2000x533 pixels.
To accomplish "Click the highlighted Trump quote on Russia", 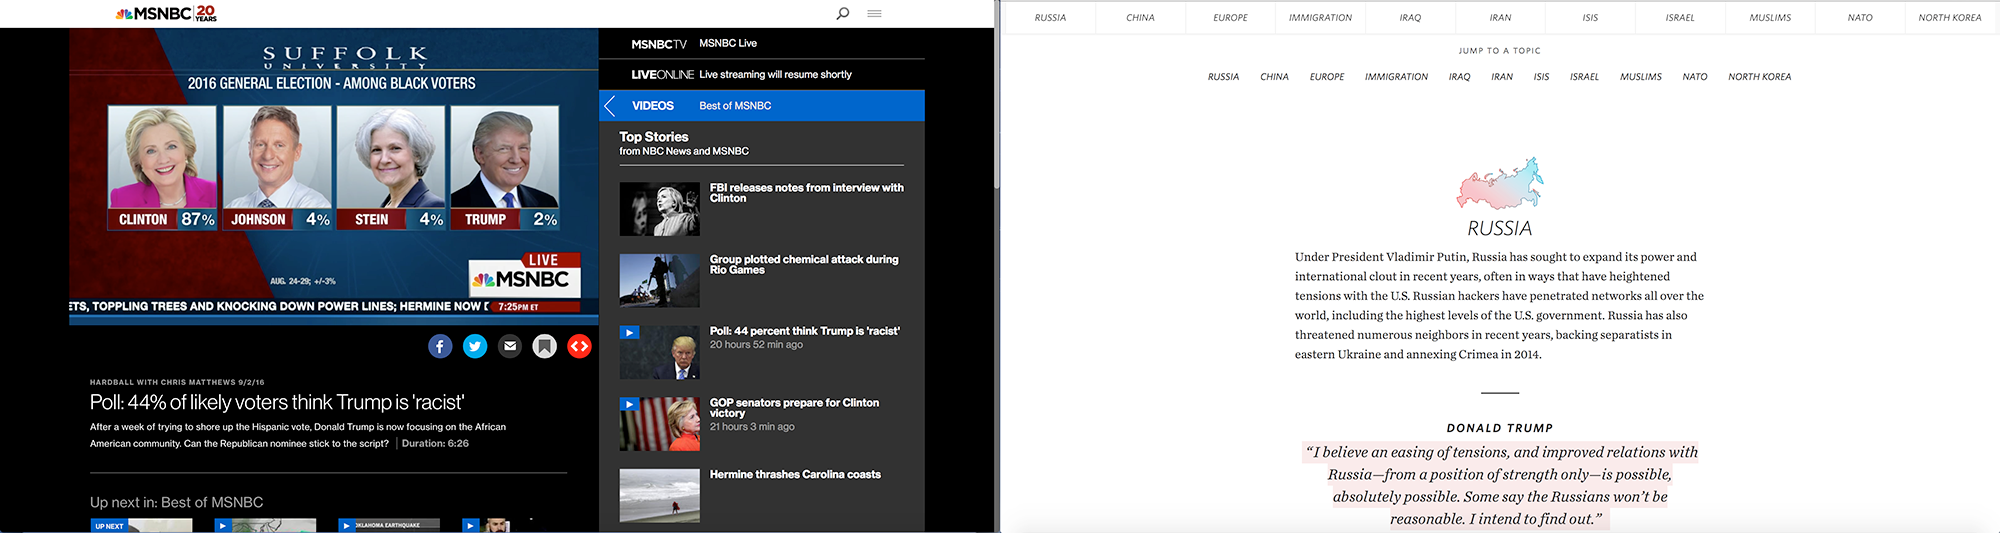I will 1500,485.
